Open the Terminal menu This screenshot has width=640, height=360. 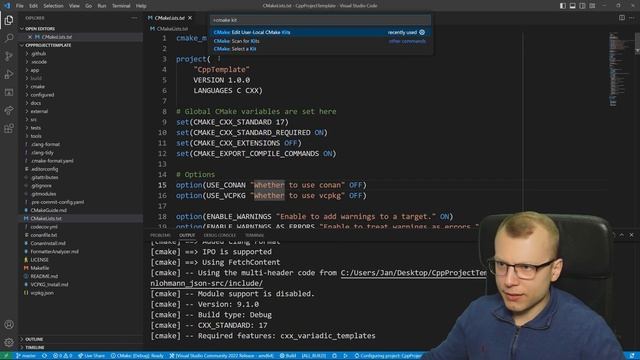(x=121, y=6)
